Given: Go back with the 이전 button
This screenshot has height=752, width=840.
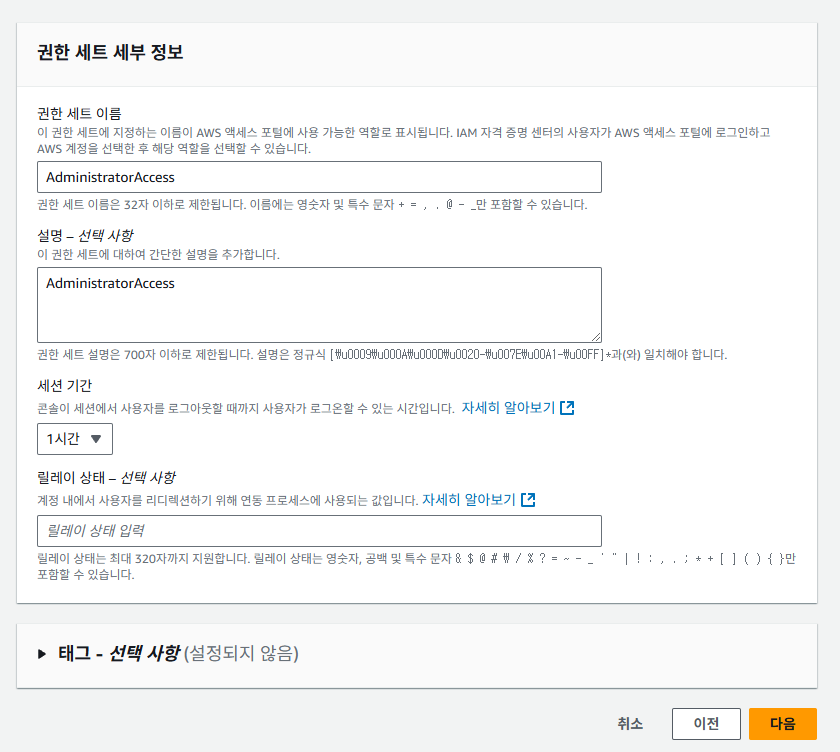Looking at the screenshot, I should (706, 724).
